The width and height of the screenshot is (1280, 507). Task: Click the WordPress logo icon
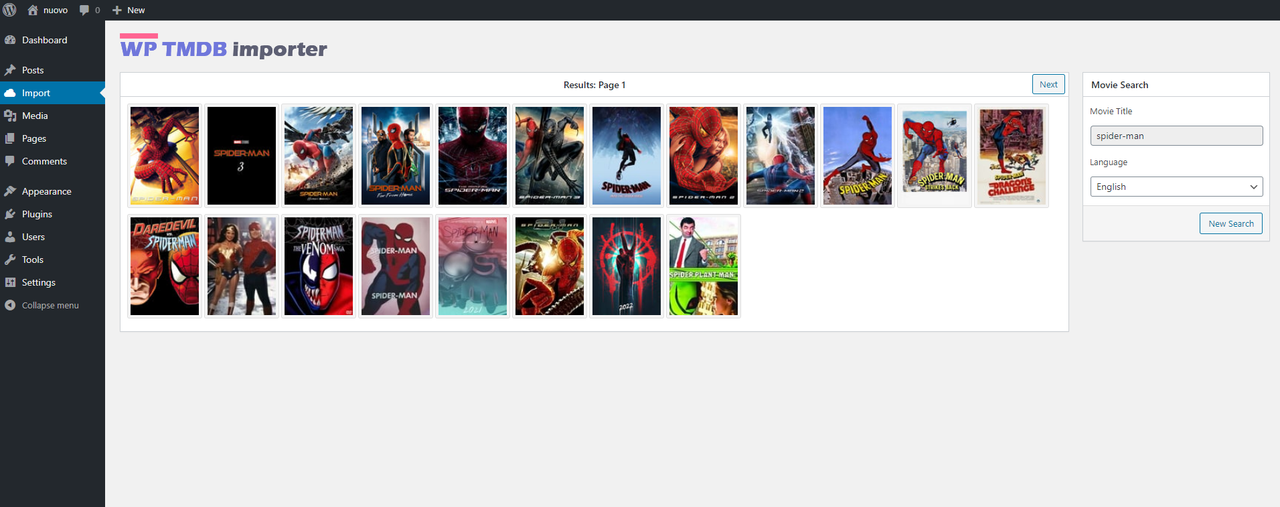coord(10,10)
